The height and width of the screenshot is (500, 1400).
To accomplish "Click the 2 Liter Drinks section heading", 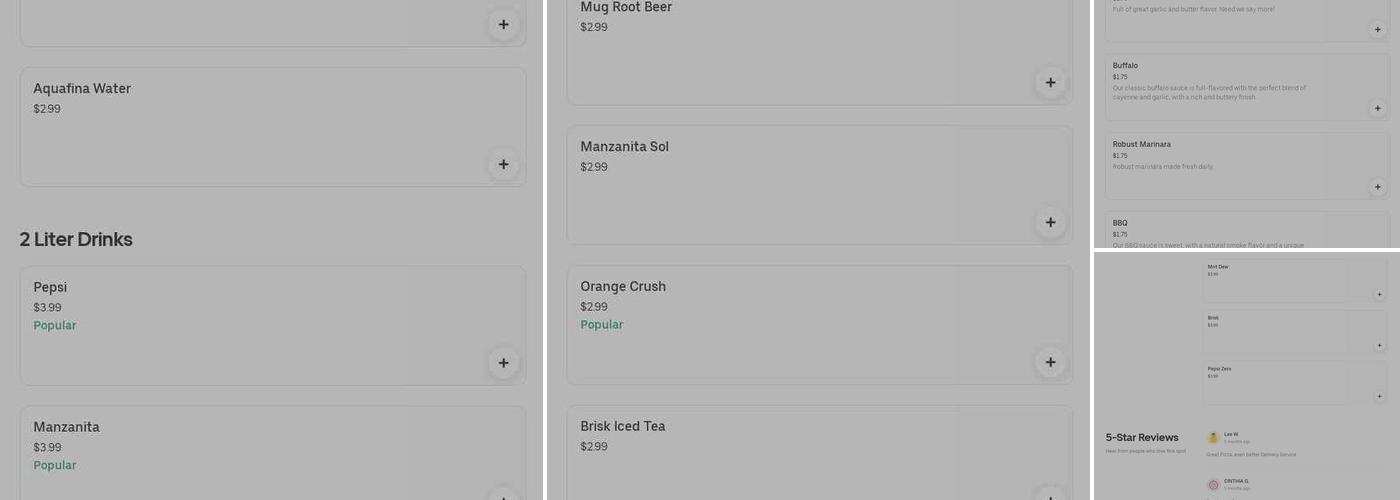I will [76, 240].
